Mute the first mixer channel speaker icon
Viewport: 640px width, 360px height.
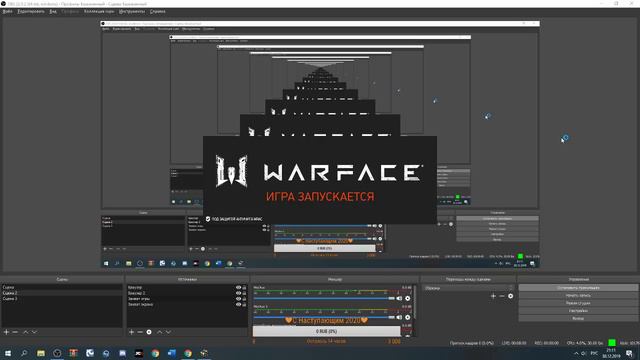pos(399,298)
